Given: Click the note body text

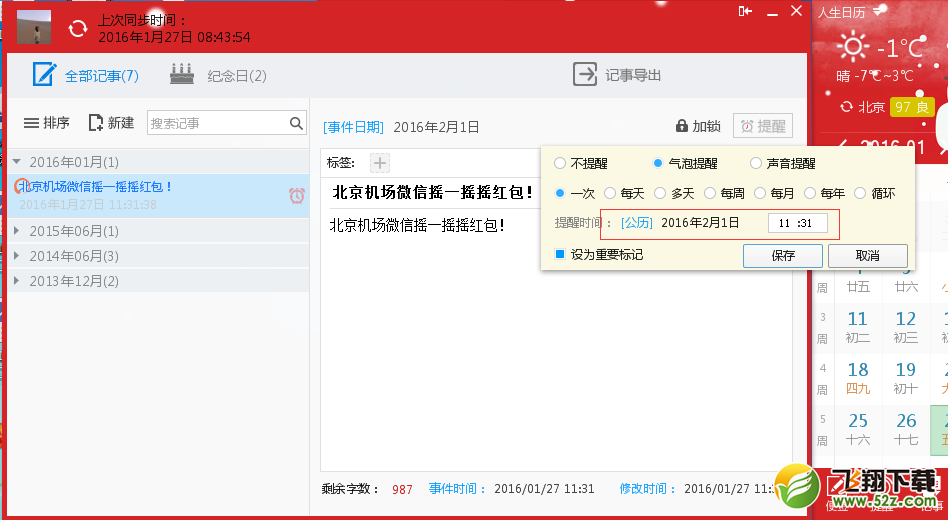Looking at the screenshot, I should (x=417, y=226).
